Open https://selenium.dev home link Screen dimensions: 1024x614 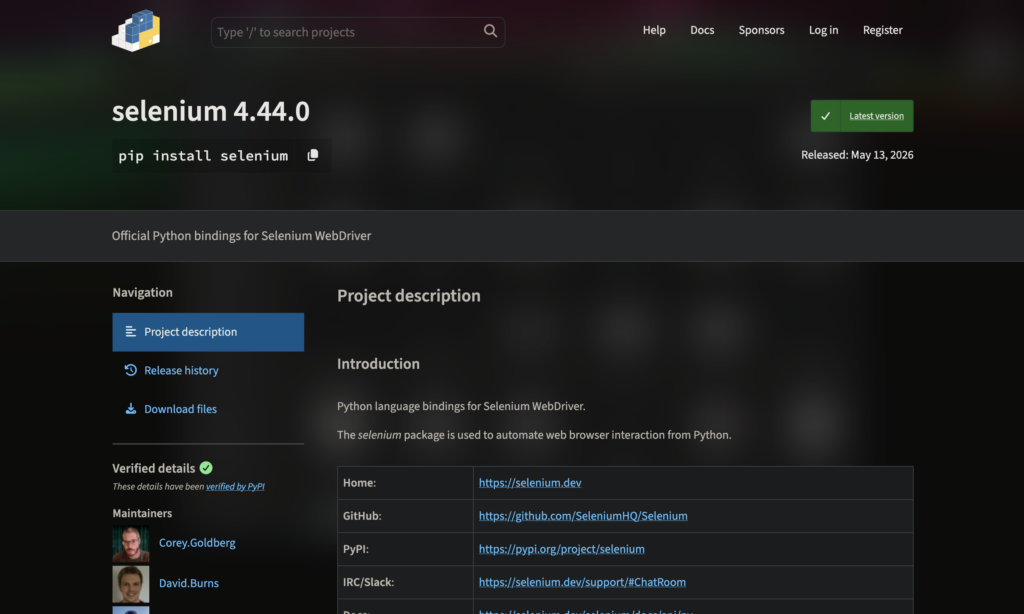click(x=530, y=483)
